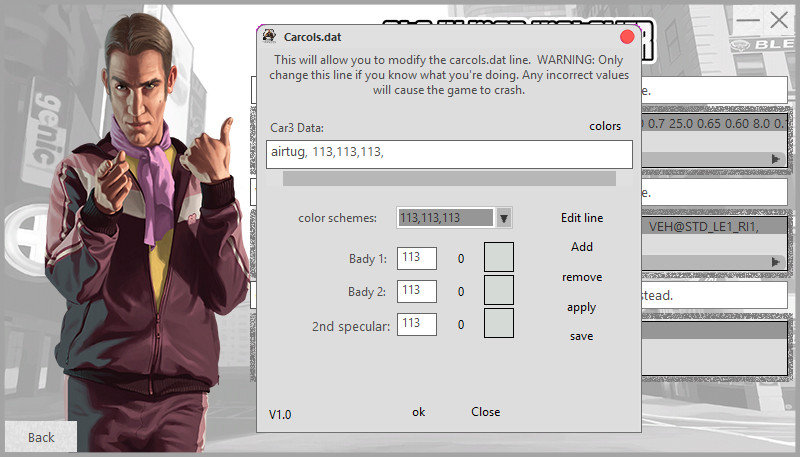Click the Close text button at the dialog bottom

coord(485,412)
